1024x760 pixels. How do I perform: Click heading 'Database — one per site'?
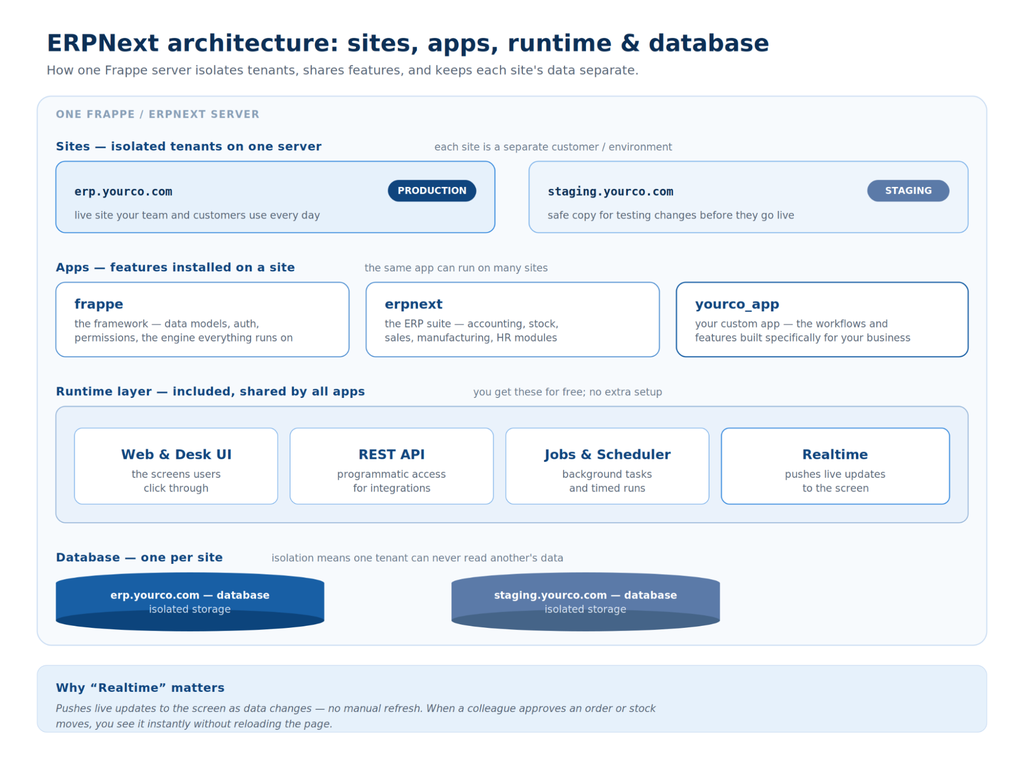click(139, 557)
